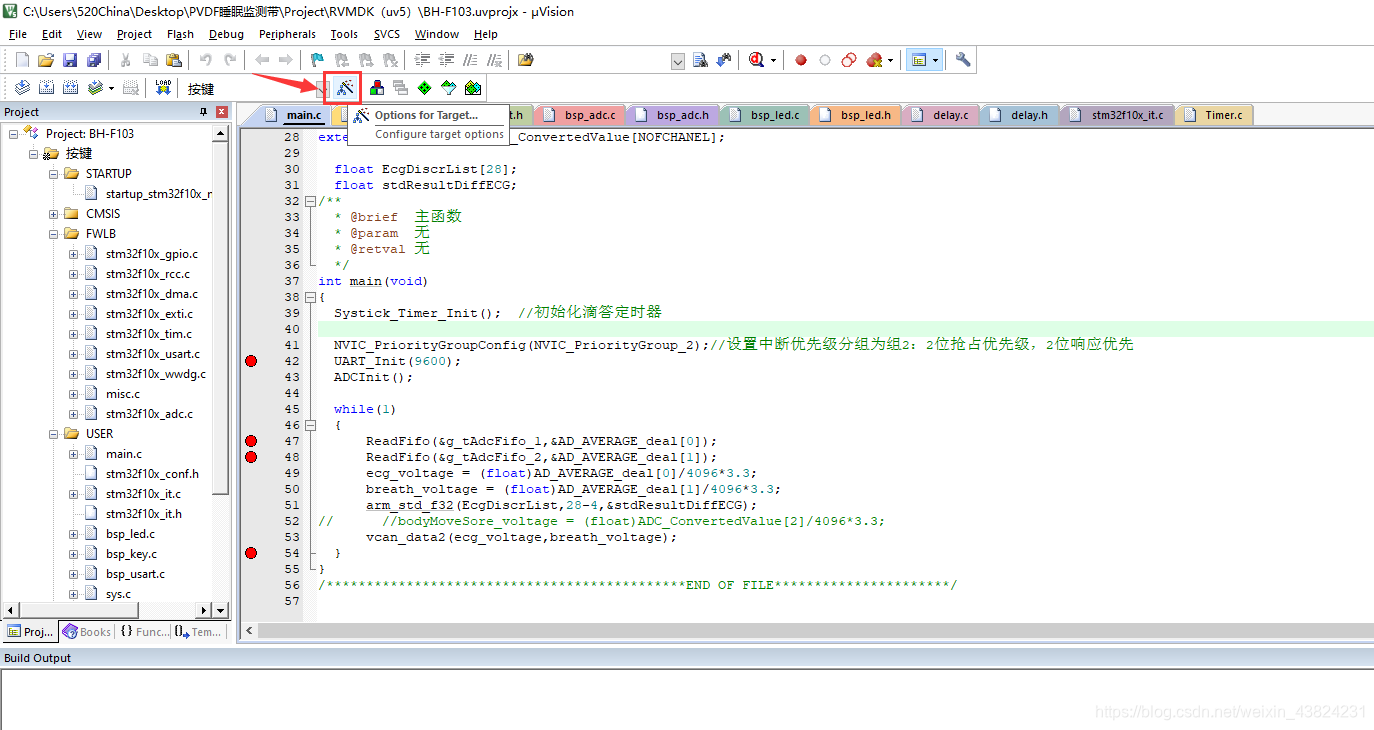1374x730 pixels.
Task: Click the Translate current file icon
Action: tap(22, 88)
